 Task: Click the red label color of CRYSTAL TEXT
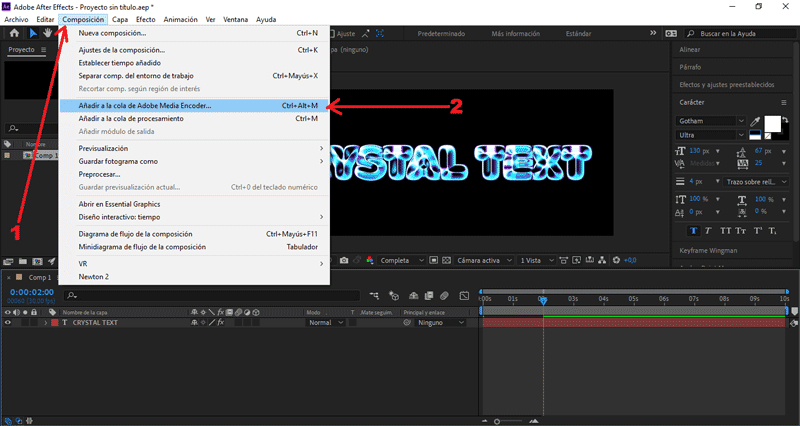pos(55,322)
